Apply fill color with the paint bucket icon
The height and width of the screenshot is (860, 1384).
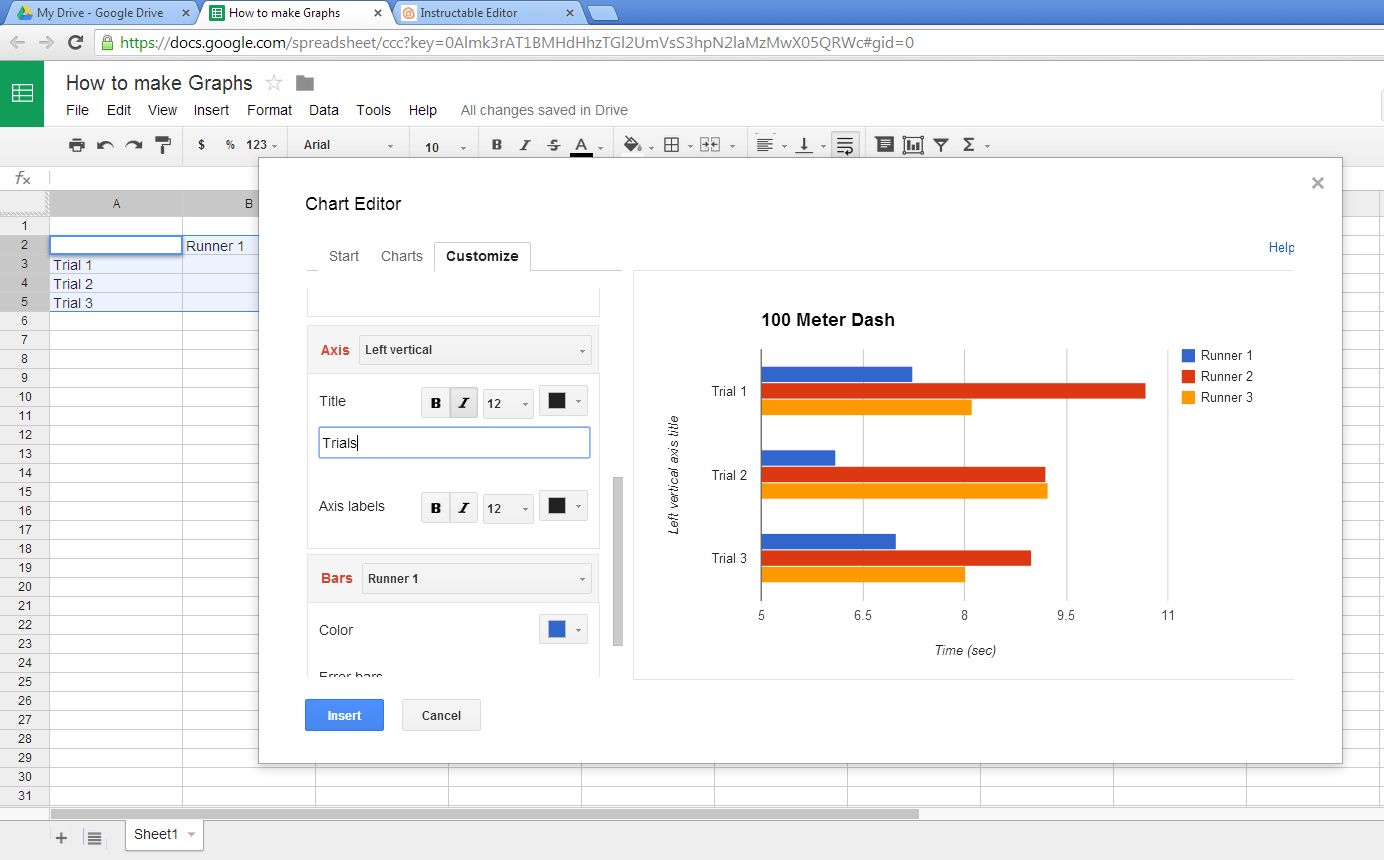click(631, 144)
